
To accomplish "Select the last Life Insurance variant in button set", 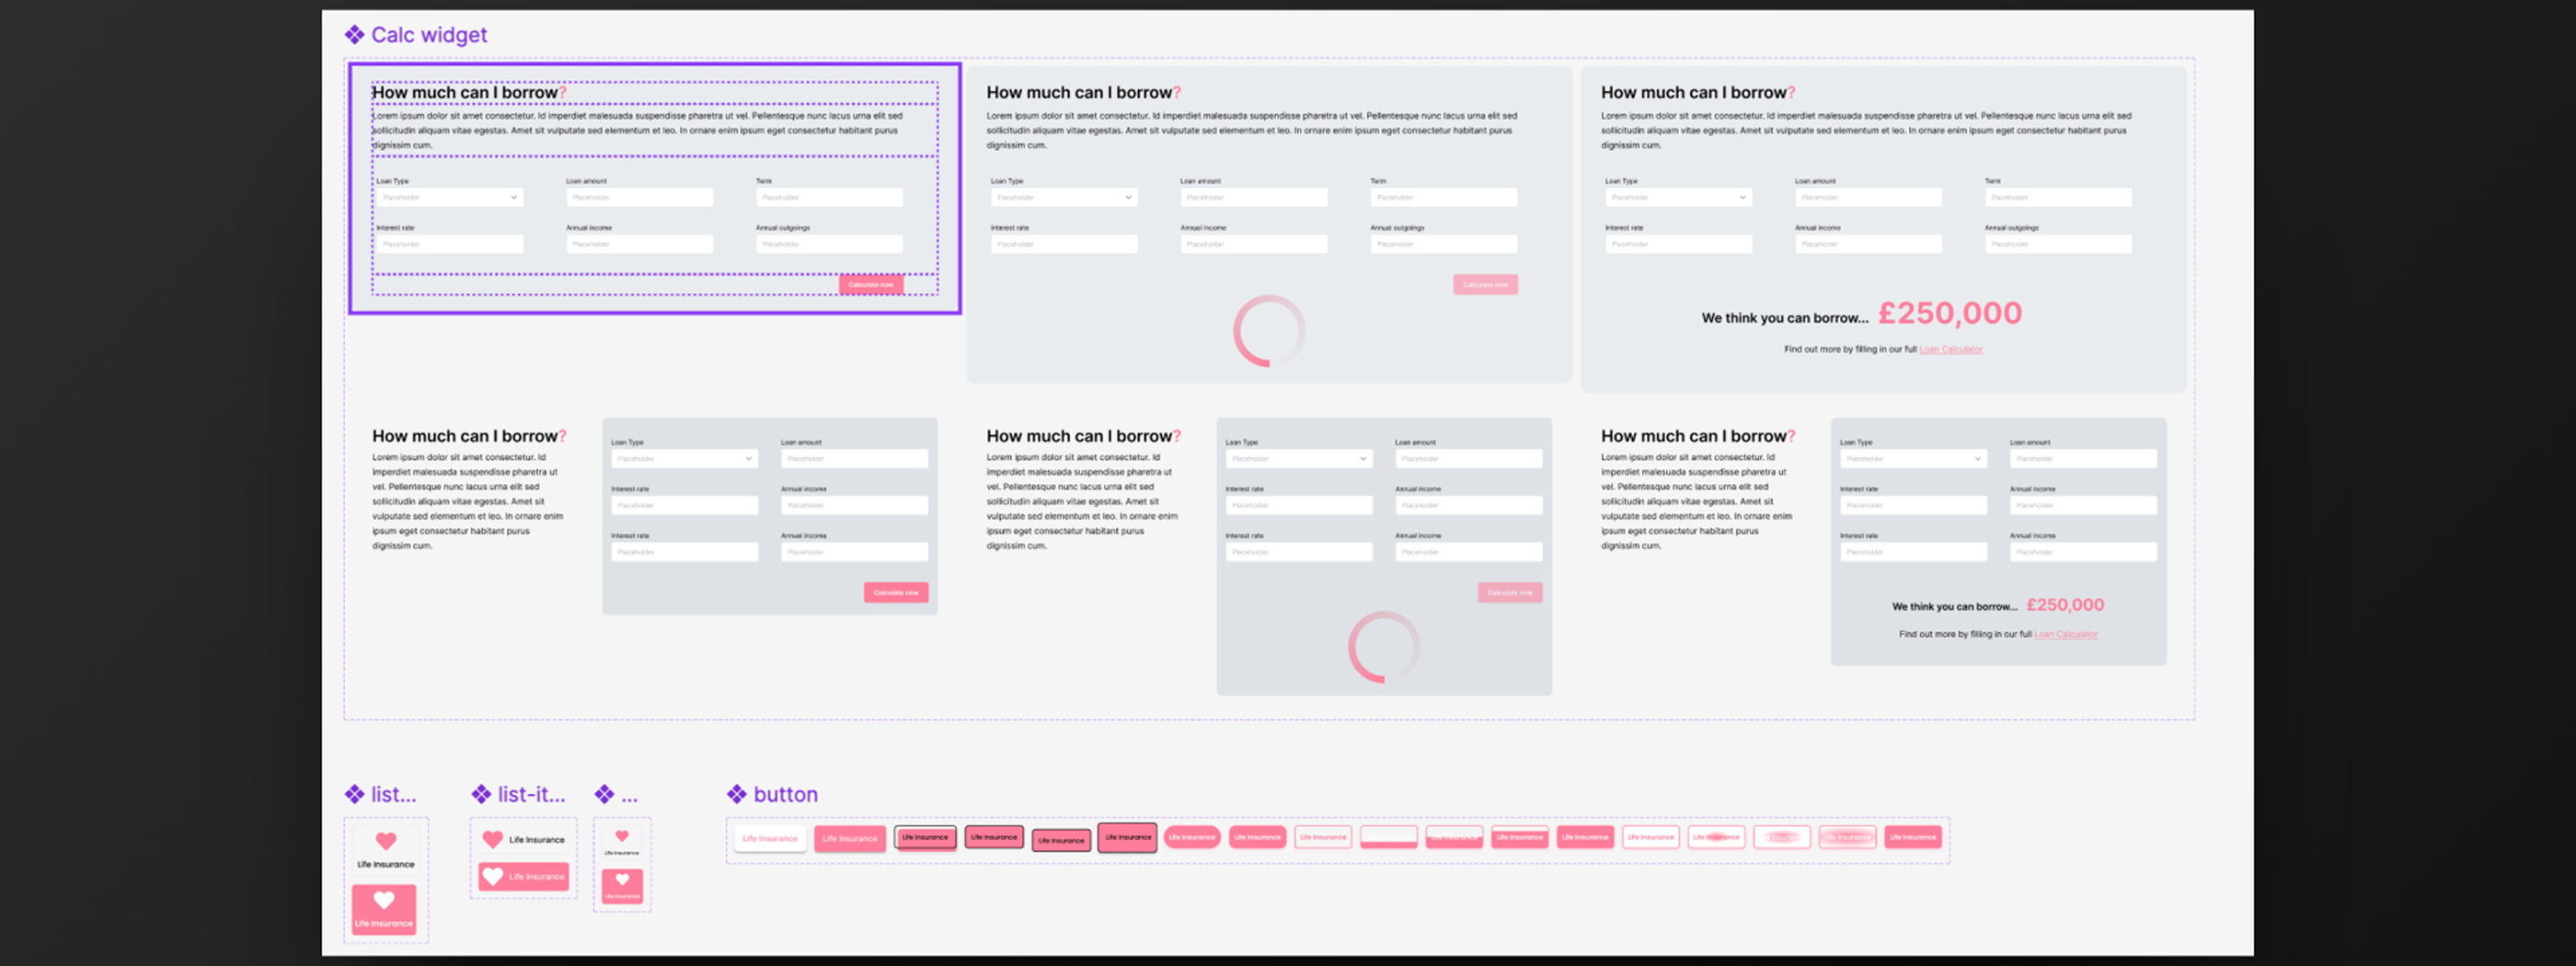I will coord(1912,837).
